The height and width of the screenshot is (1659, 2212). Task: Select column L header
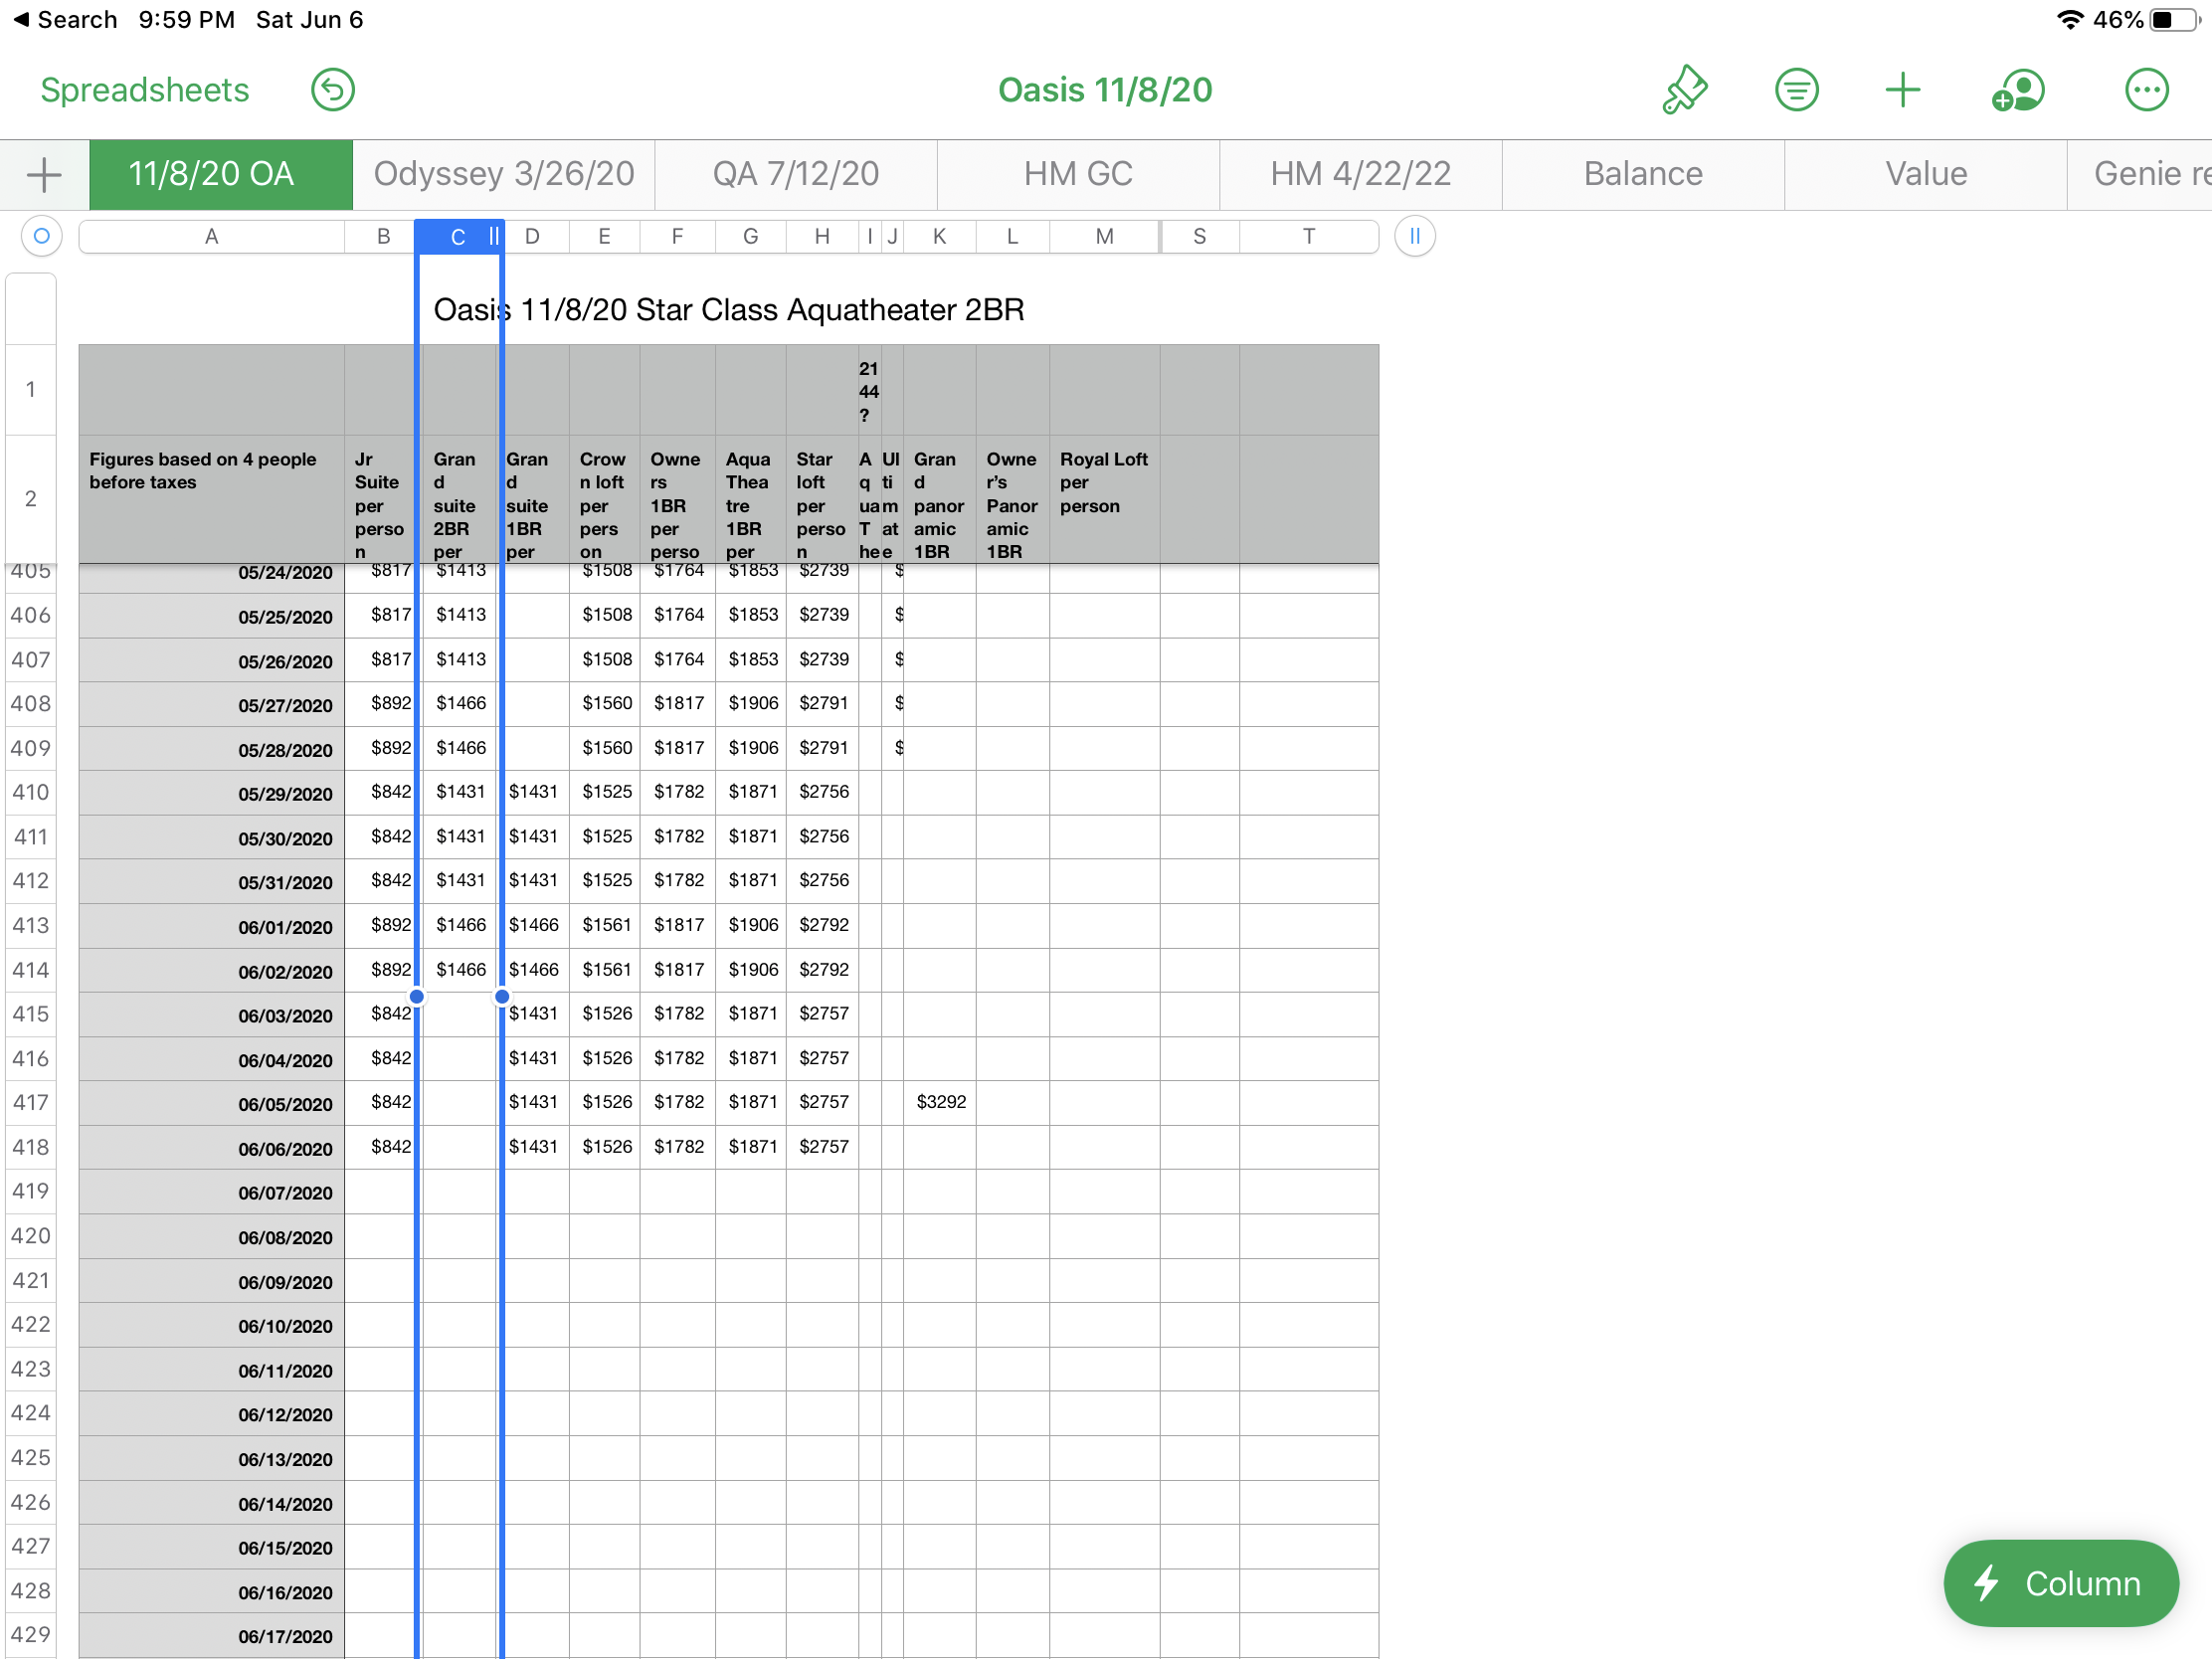[1012, 236]
